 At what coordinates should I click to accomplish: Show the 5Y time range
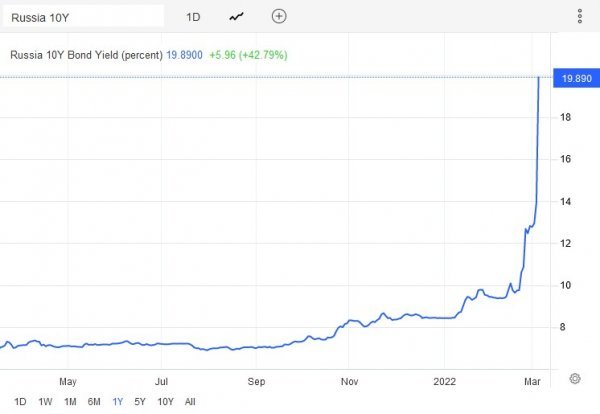tap(140, 402)
